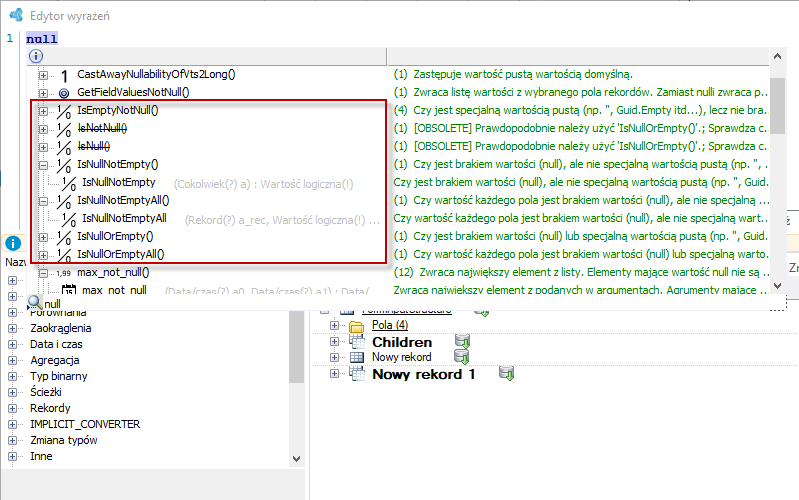Select the Rekordy category label
Viewport: 799px width, 500px height.
click(50, 408)
